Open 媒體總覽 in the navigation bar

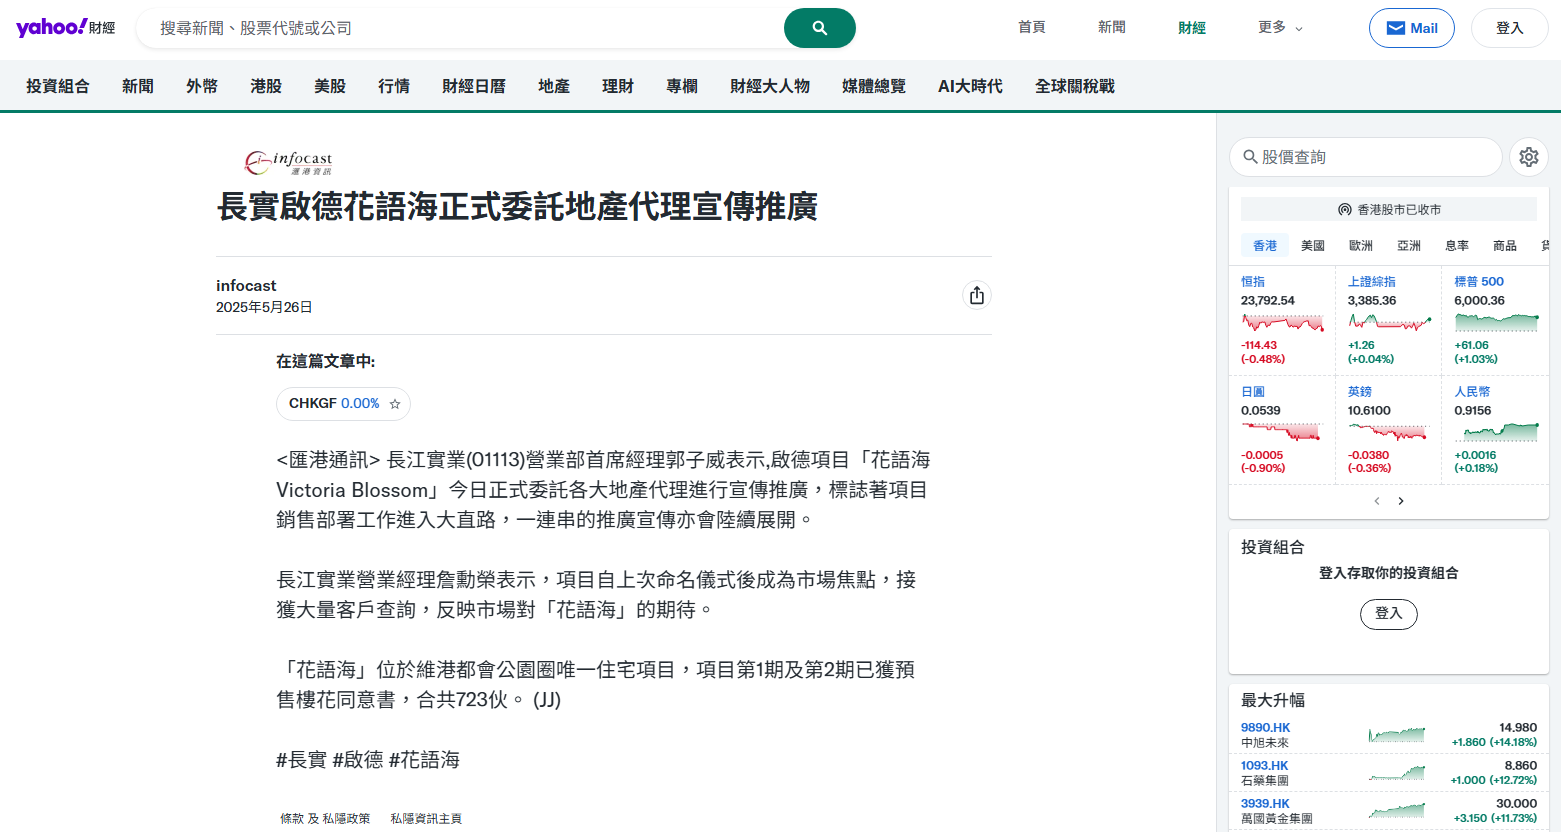874,86
